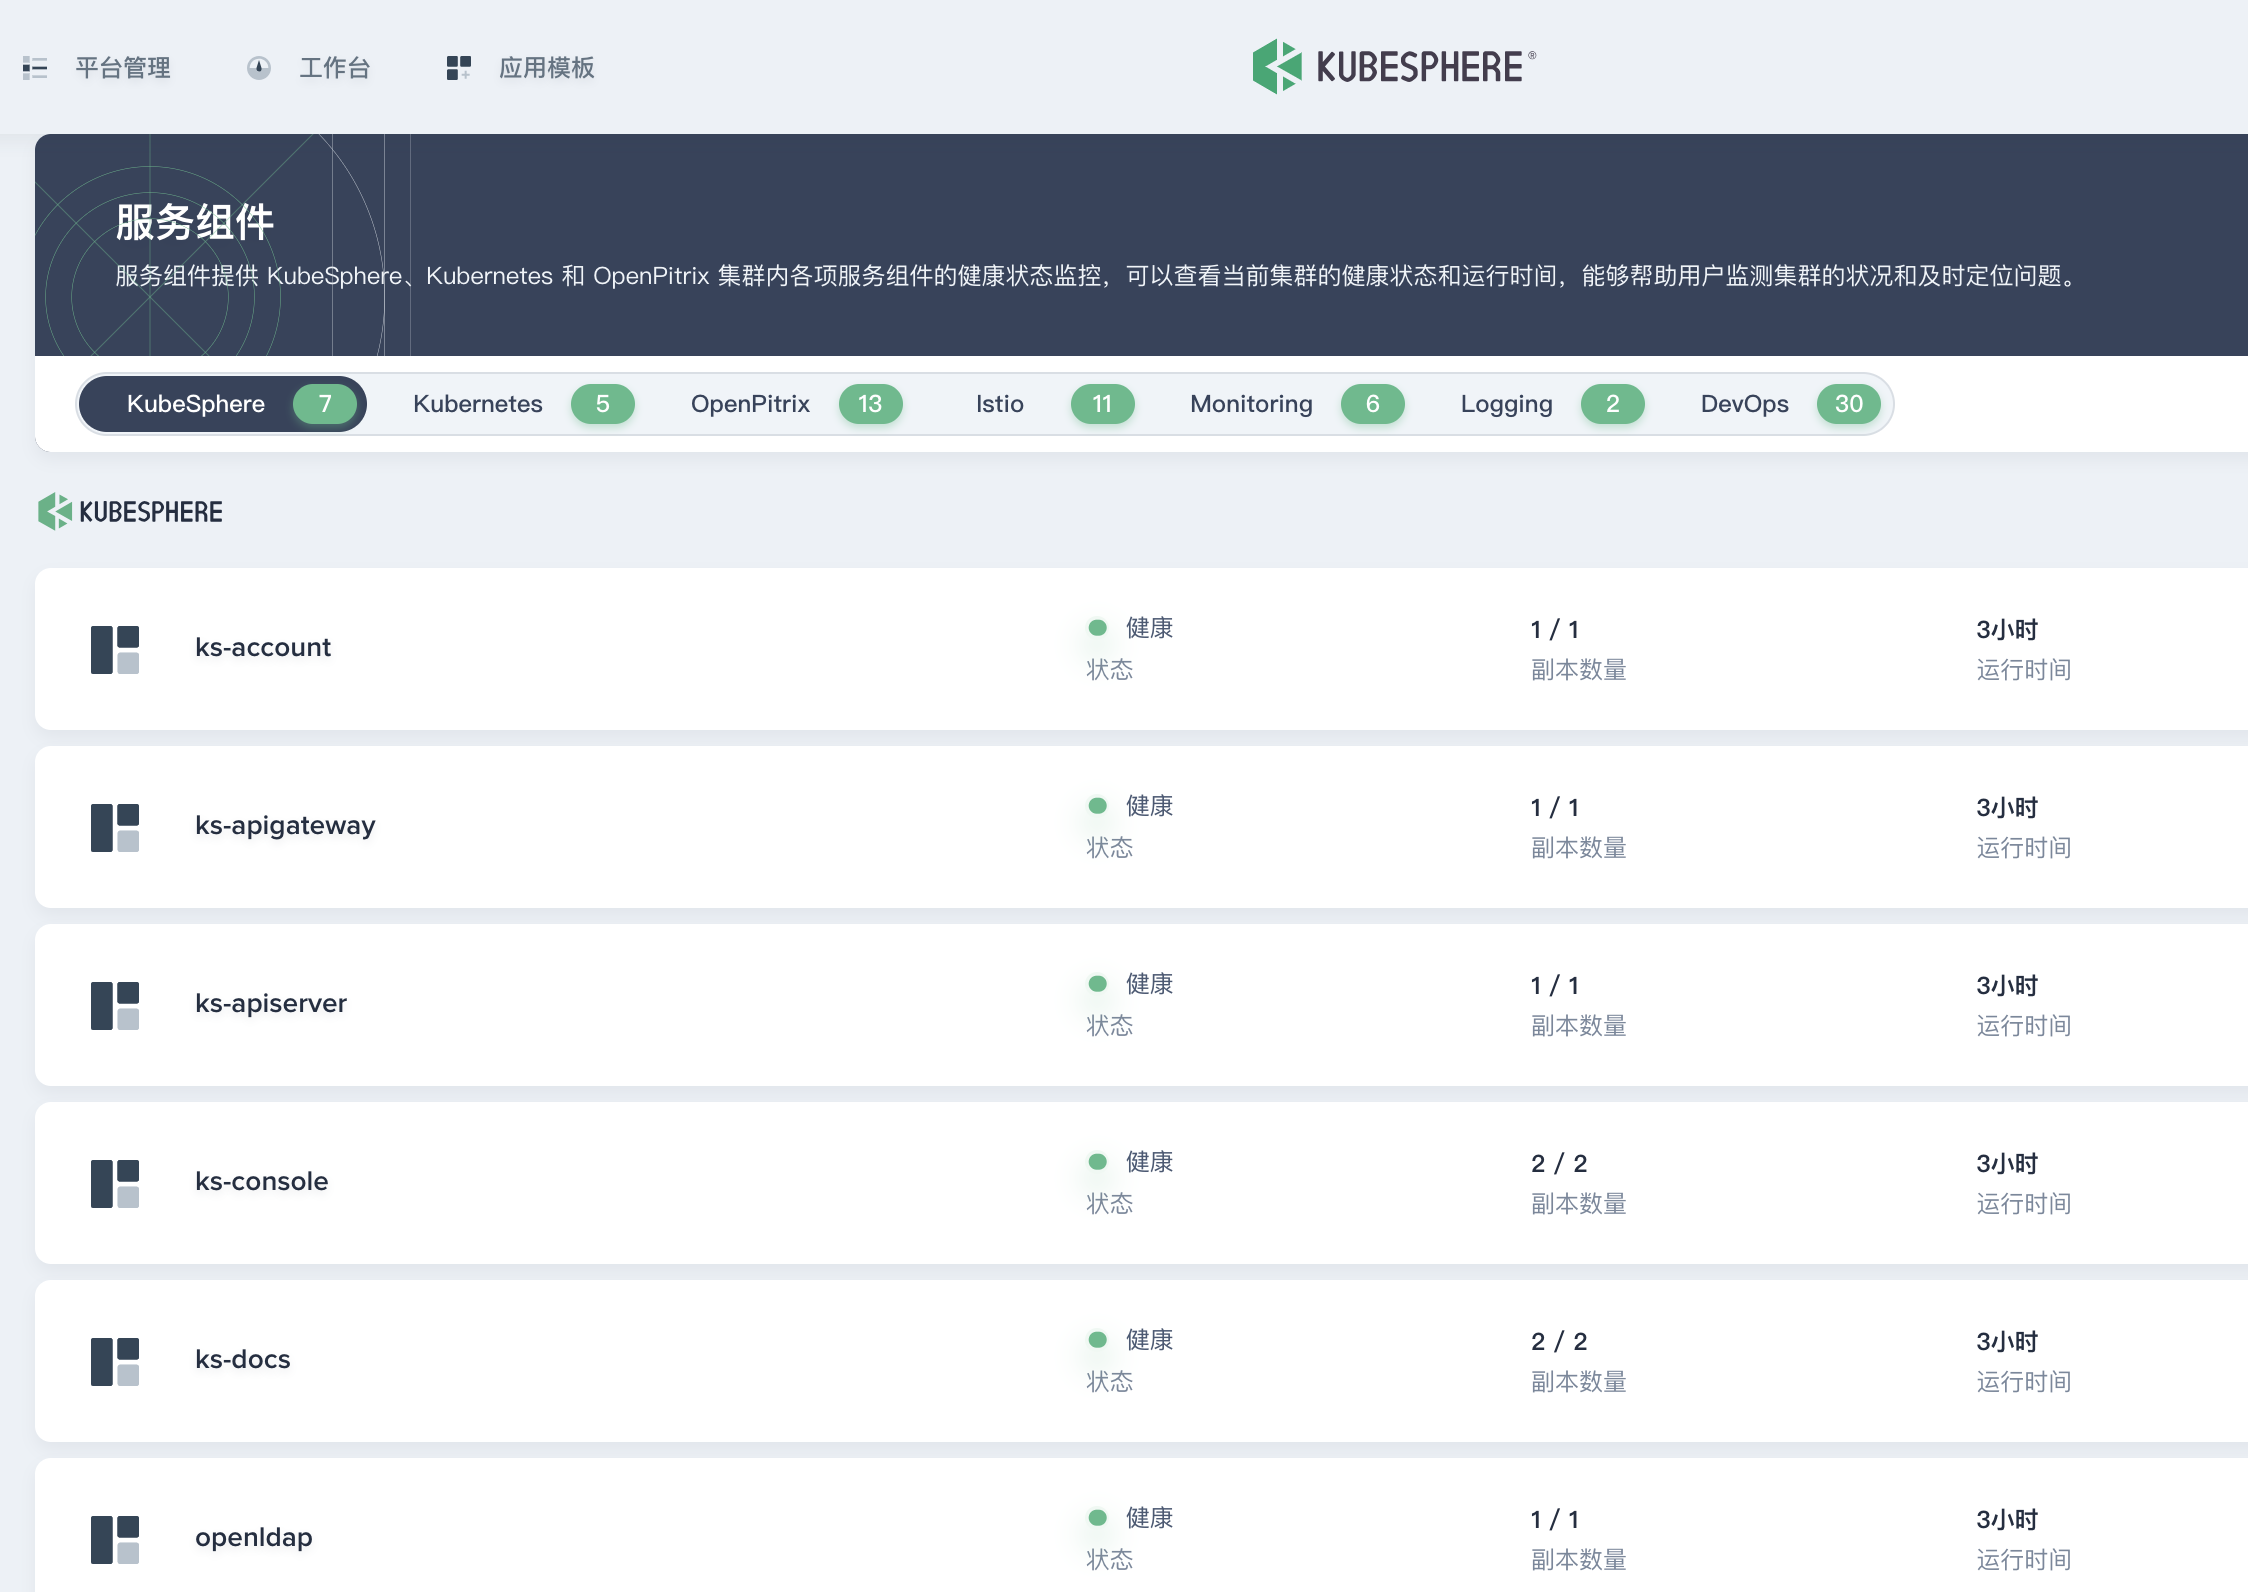Click the 健康 status of ks-docs

click(x=1149, y=1340)
